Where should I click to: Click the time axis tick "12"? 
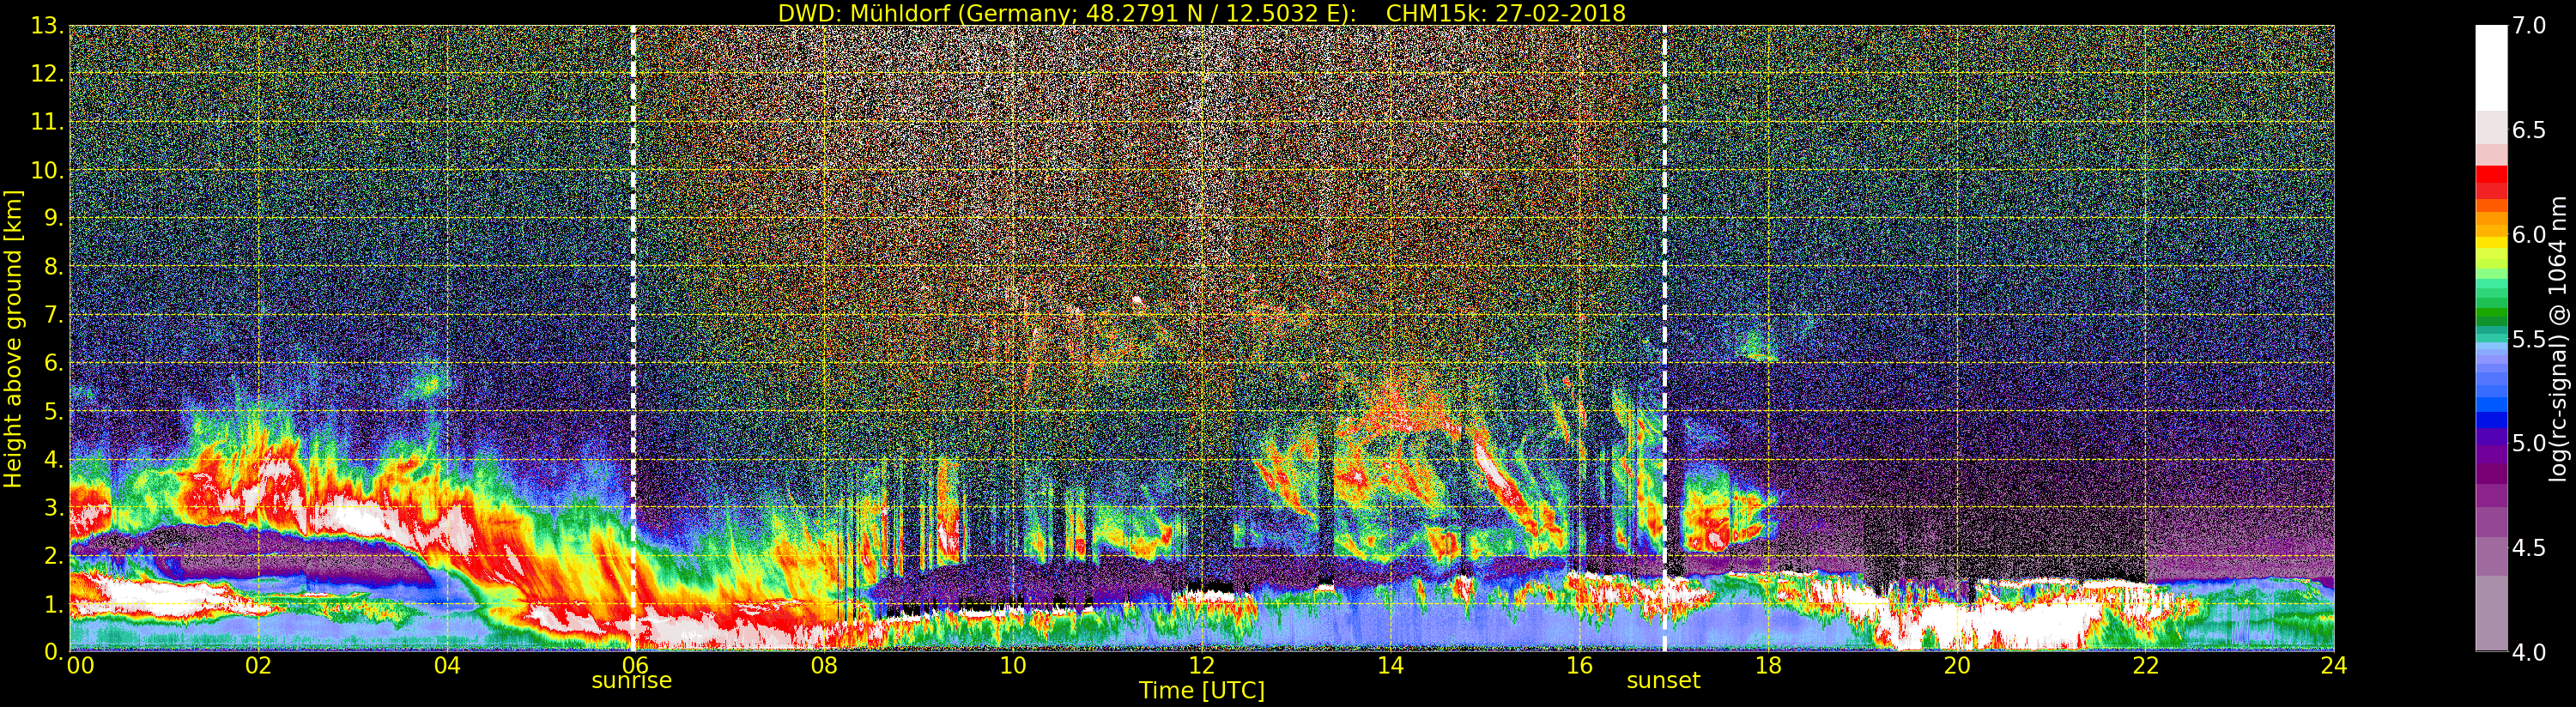(1201, 666)
